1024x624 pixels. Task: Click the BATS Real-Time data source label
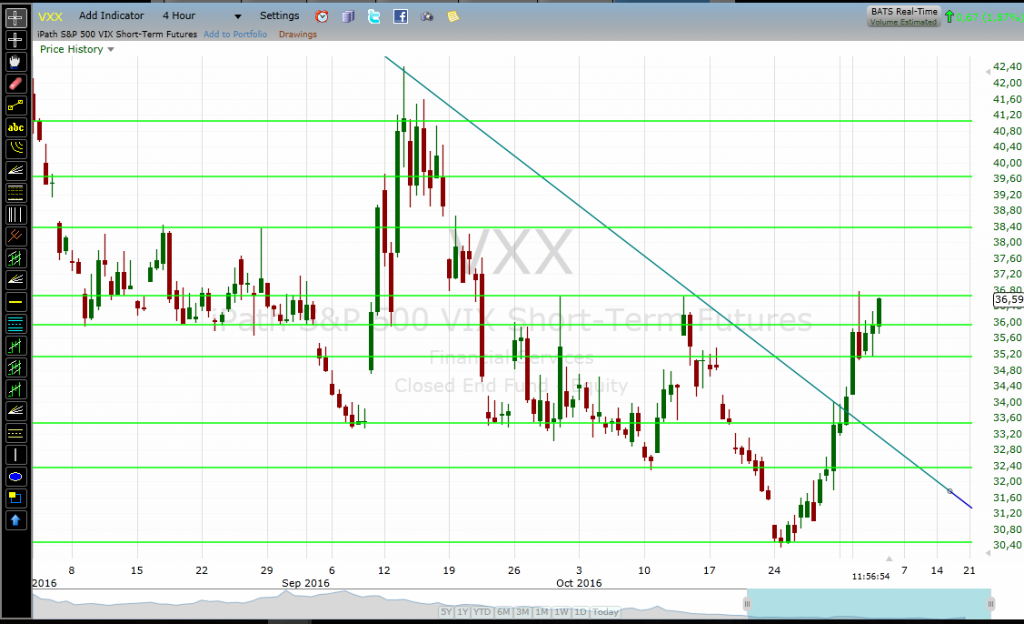[x=904, y=12]
